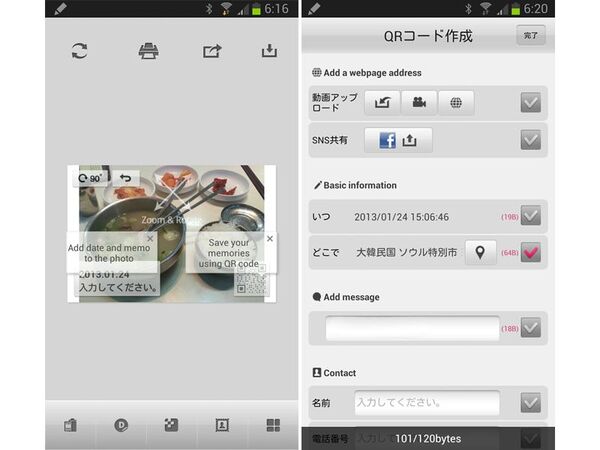Screen dimensions: 600x450
Task: Tap the date value 2013/01/24 15:06:46
Action: coord(401,217)
